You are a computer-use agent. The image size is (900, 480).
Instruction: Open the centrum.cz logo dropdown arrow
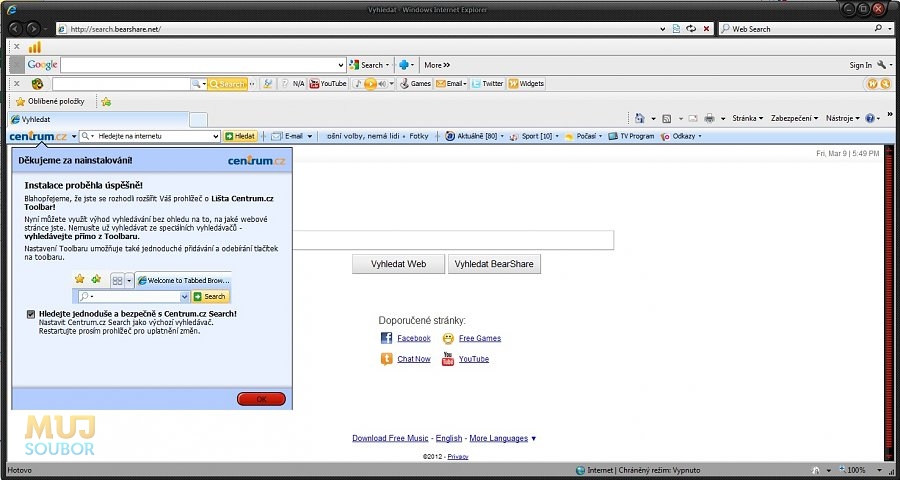tap(73, 137)
